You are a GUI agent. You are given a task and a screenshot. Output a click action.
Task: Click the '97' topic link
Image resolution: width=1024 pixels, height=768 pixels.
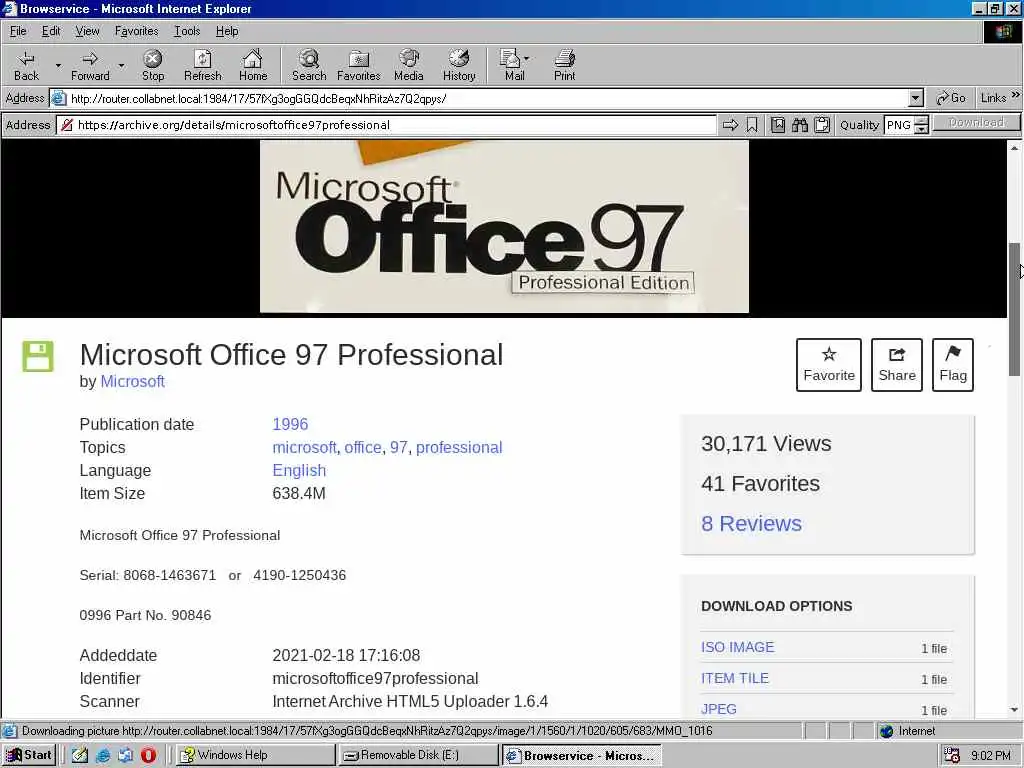[398, 447]
